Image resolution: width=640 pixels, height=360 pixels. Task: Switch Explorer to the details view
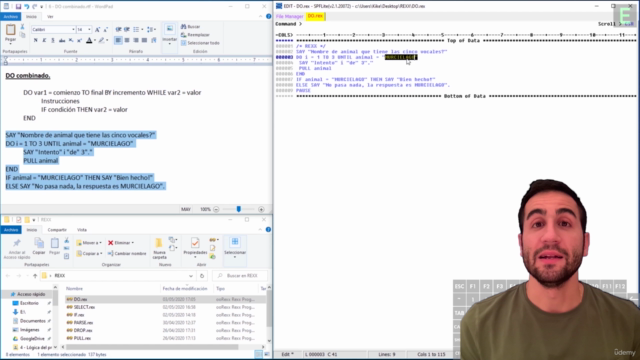pos(258,354)
